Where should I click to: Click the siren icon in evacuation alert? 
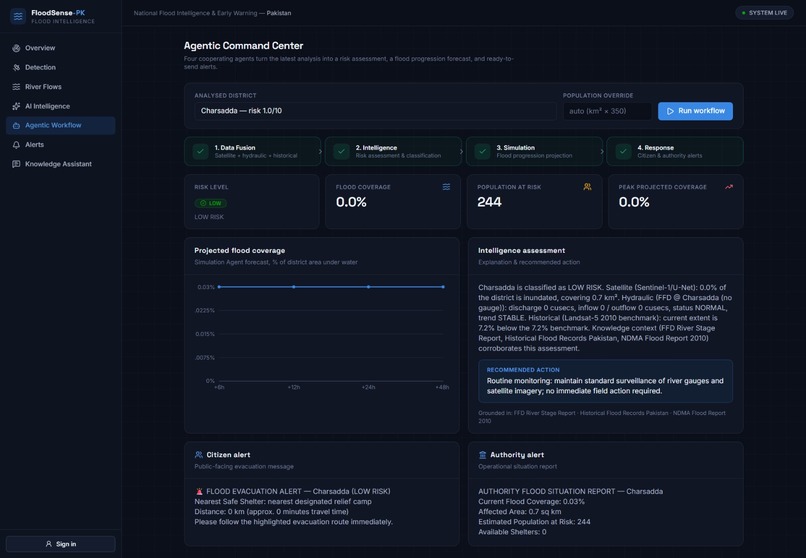(x=199, y=492)
